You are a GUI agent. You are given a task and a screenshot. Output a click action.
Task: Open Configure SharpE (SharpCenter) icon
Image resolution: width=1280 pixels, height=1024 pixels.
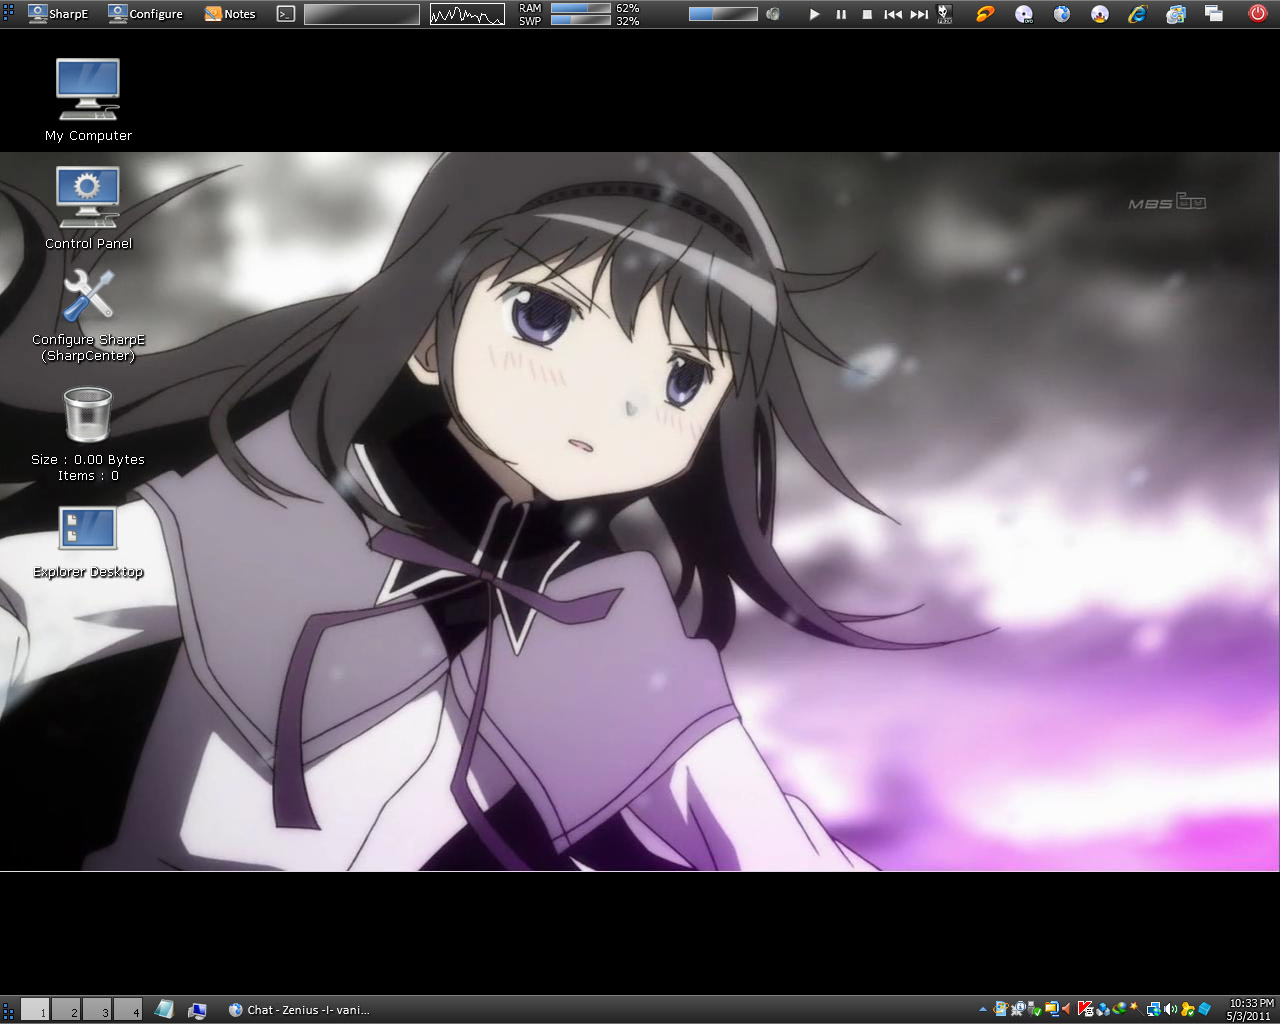tap(88, 316)
